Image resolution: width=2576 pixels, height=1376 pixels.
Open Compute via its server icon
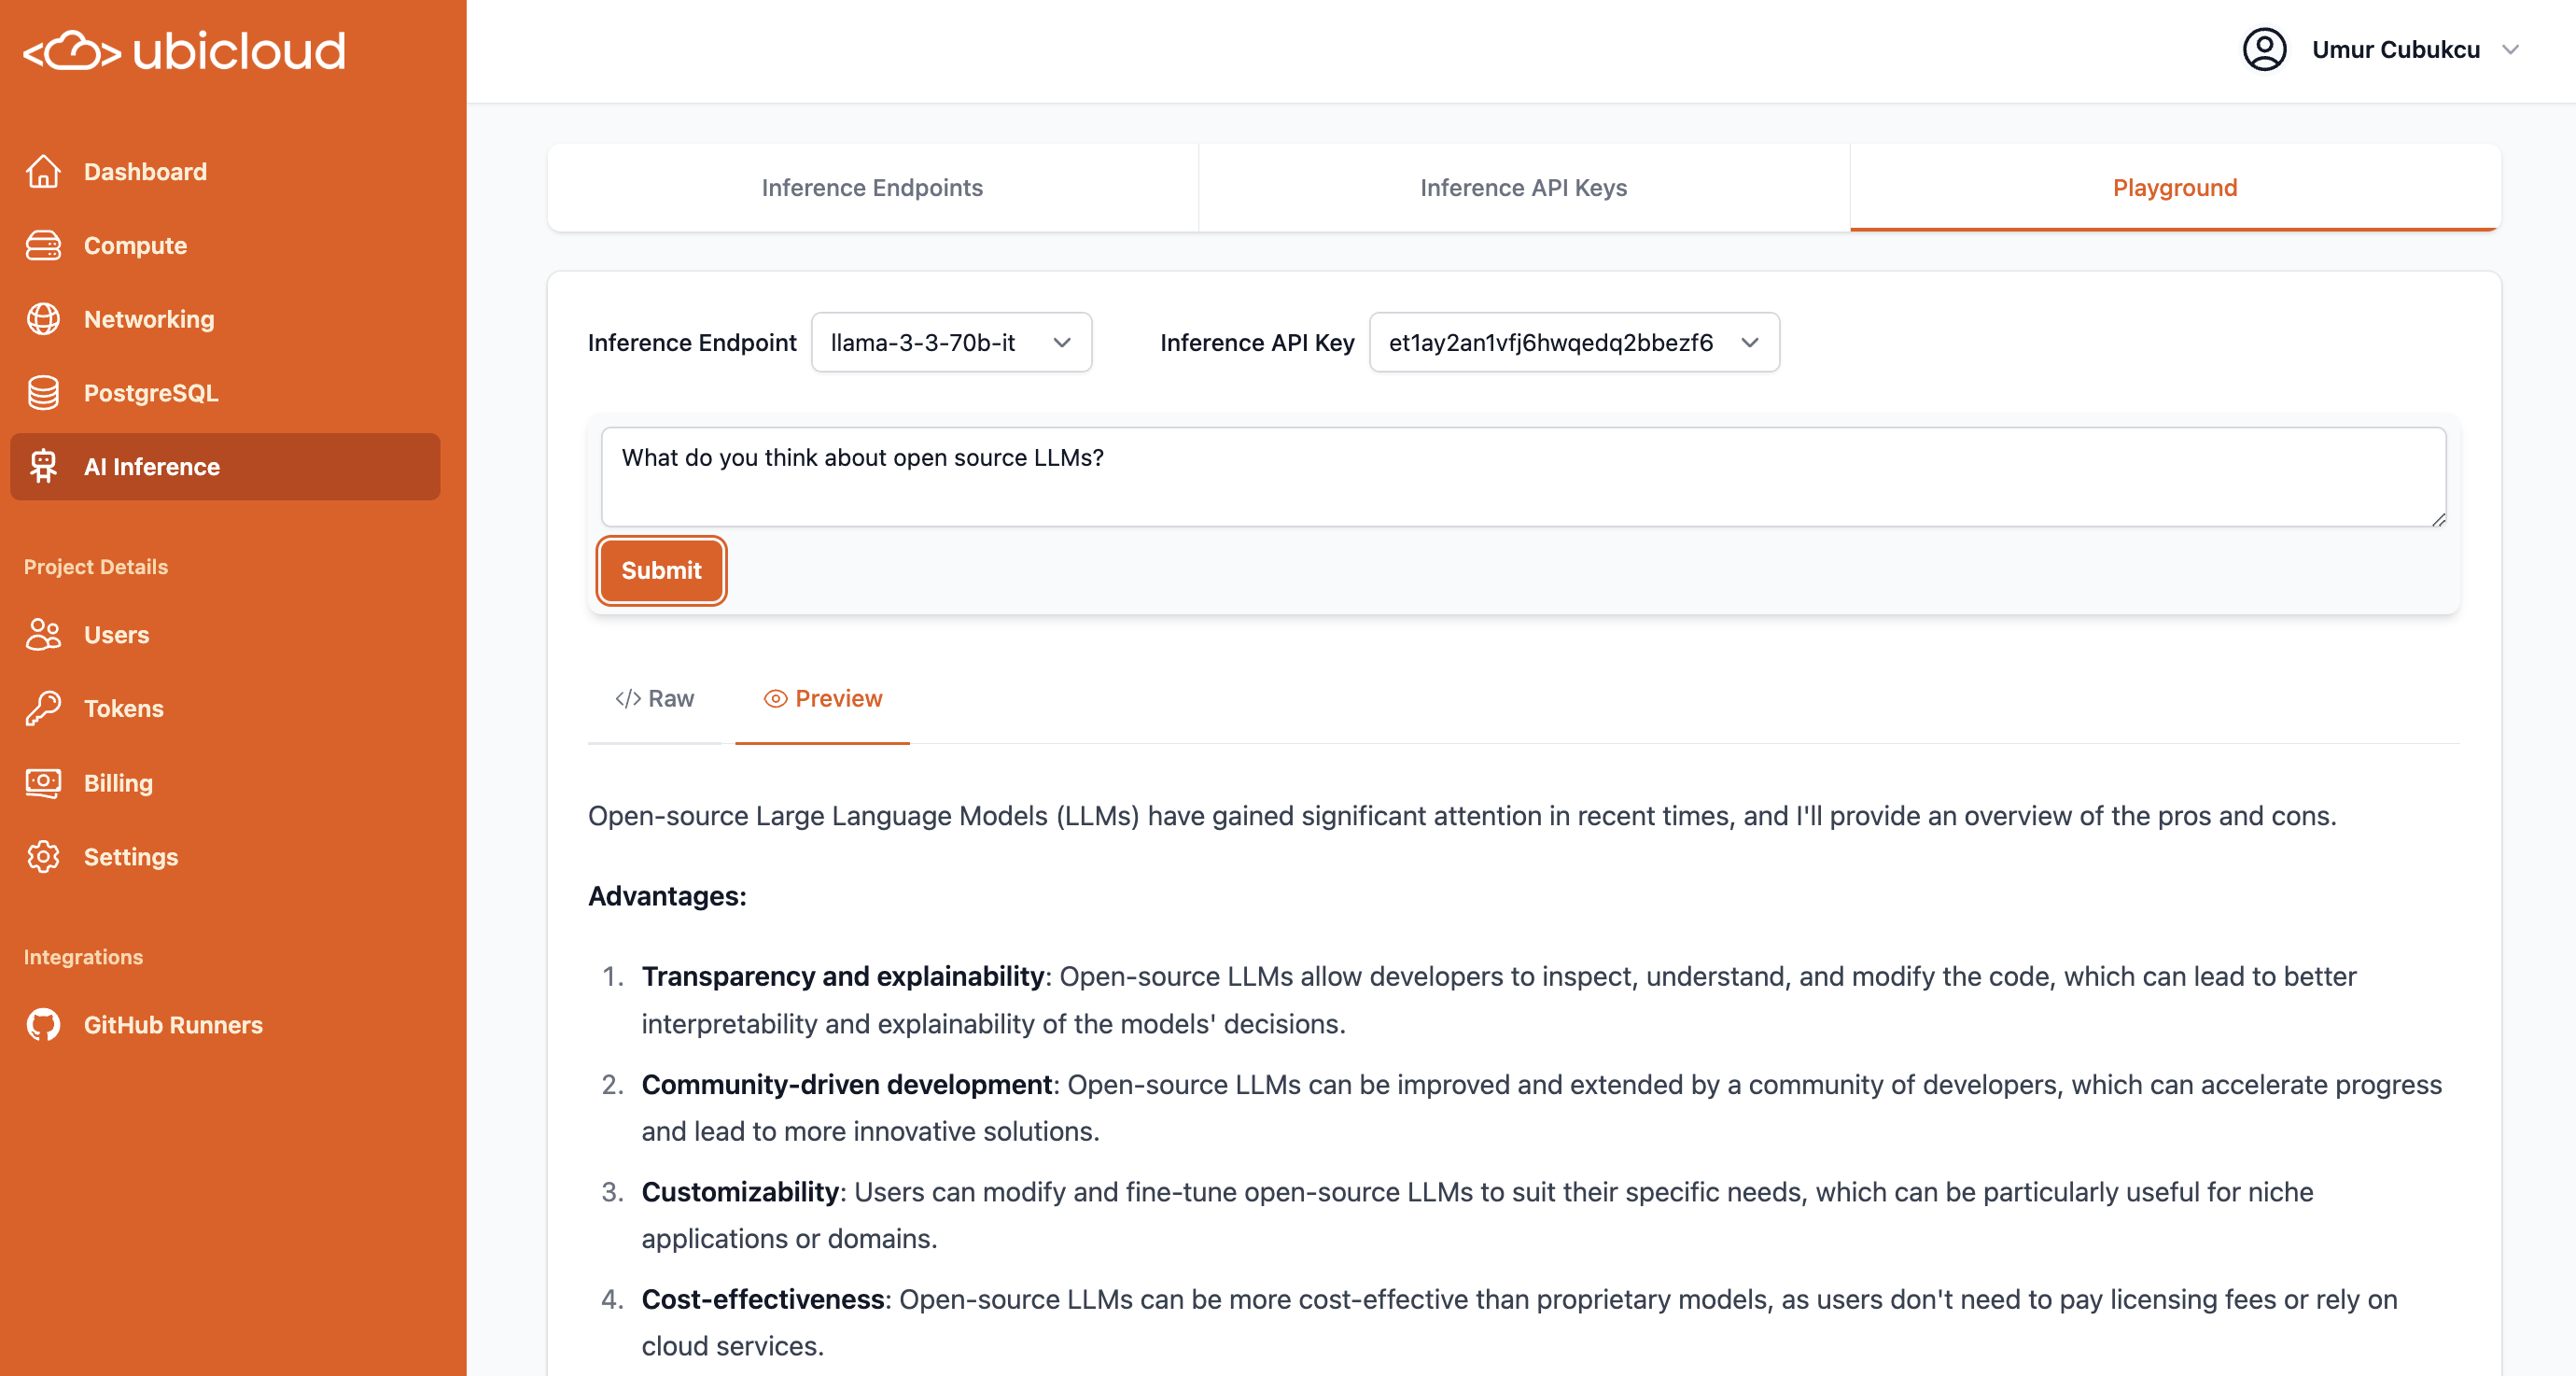(x=43, y=245)
